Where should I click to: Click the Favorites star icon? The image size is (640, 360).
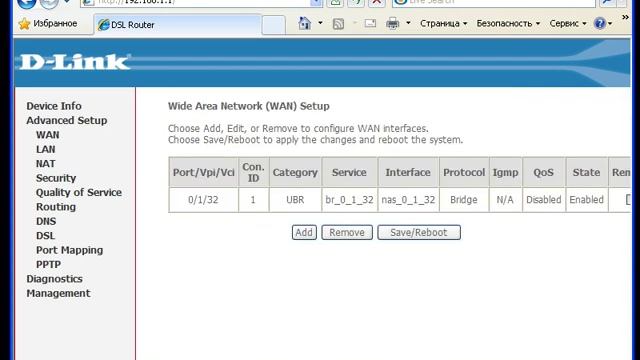24,24
